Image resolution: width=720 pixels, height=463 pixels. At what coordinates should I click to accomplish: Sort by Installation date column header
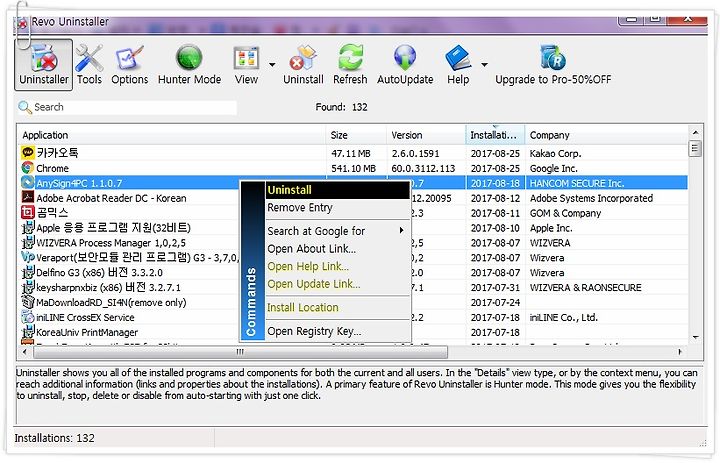[x=495, y=135]
